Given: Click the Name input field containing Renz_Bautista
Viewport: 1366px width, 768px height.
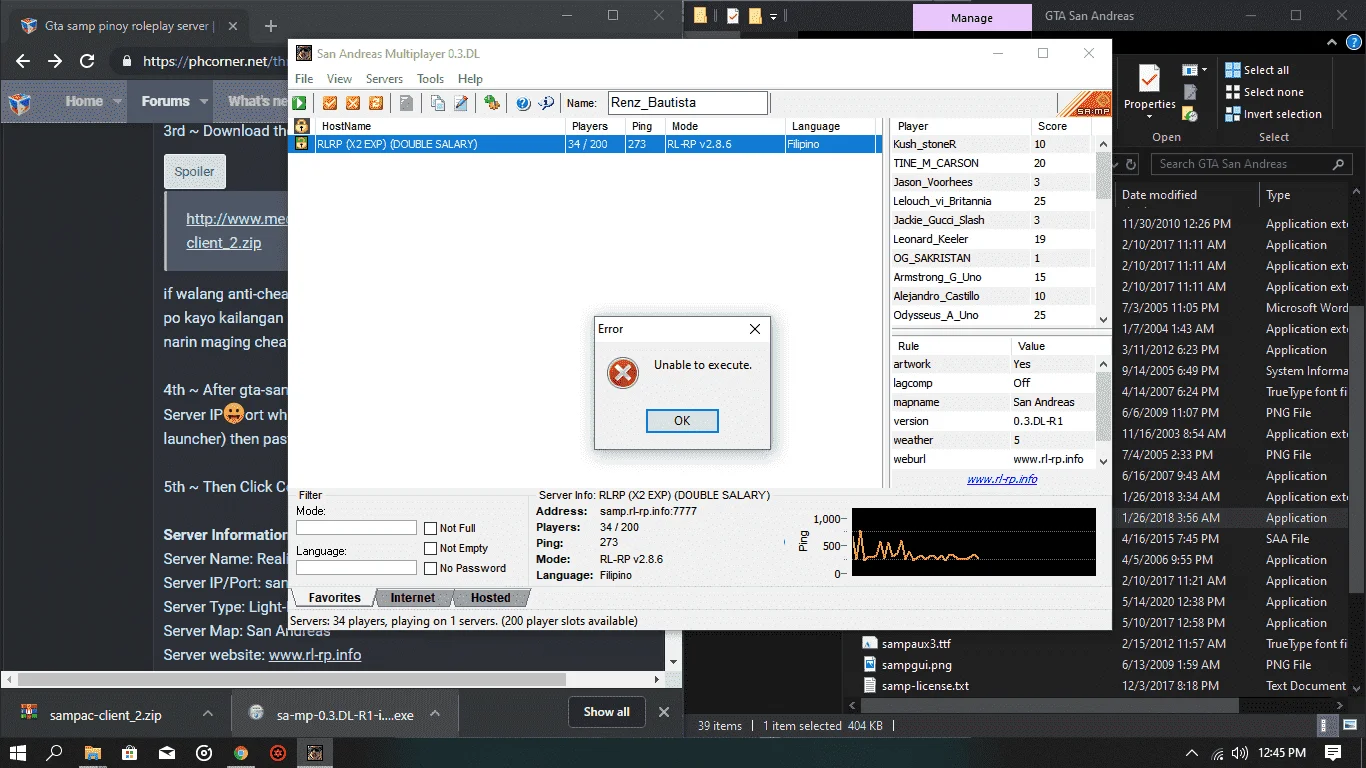Looking at the screenshot, I should tap(687, 102).
